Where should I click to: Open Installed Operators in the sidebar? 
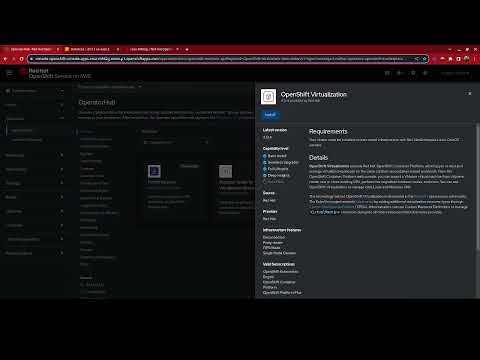(27, 140)
